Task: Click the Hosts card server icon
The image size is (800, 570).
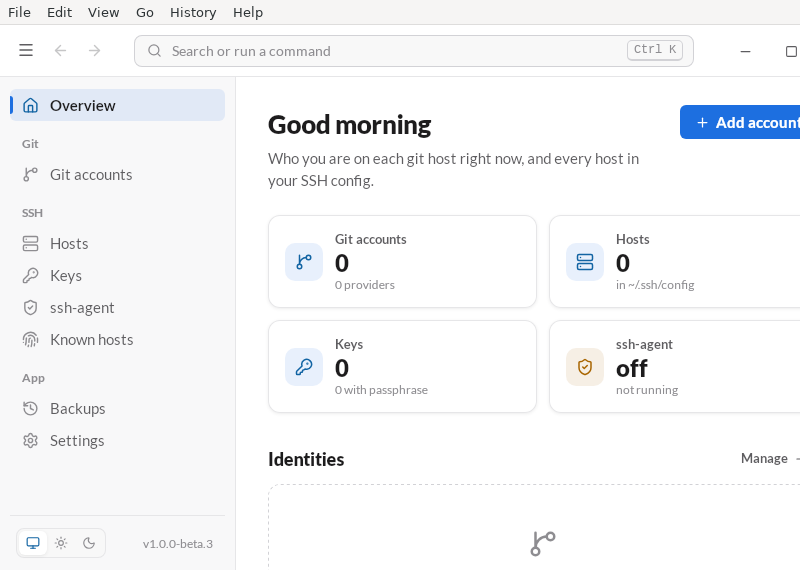Action: (x=585, y=262)
